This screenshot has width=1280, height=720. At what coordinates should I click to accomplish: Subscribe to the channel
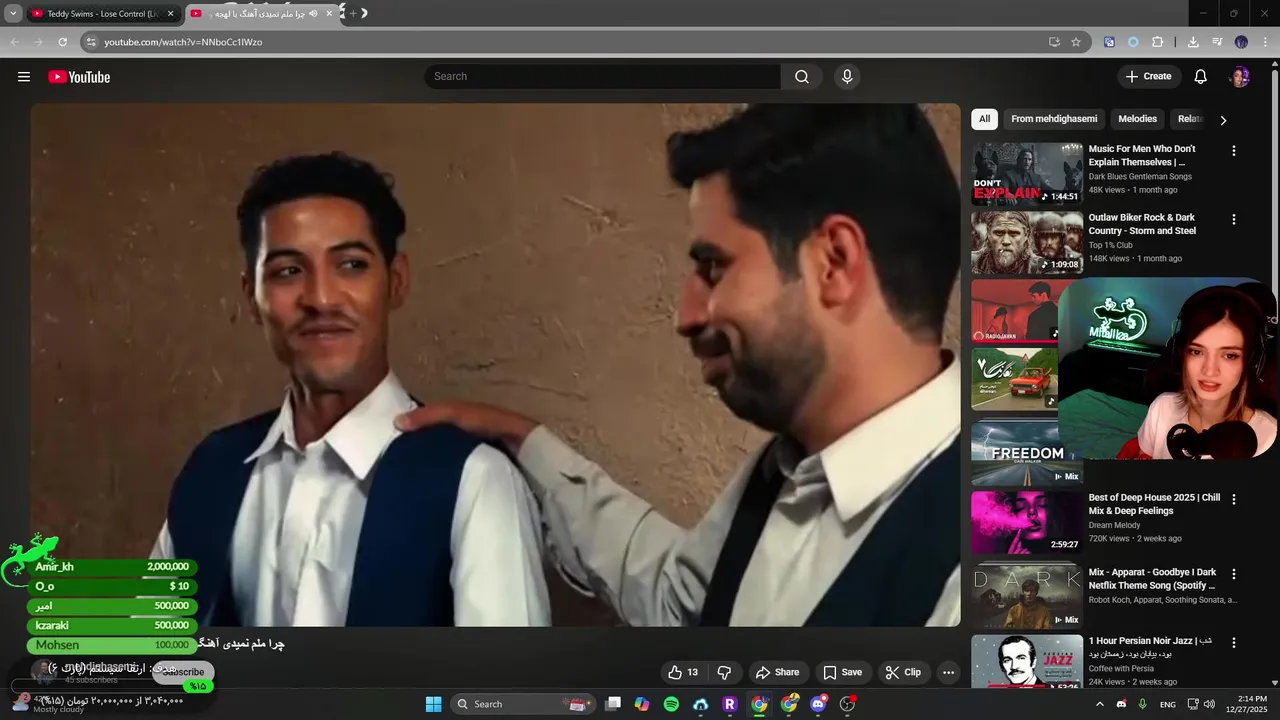pyautogui.click(x=183, y=672)
